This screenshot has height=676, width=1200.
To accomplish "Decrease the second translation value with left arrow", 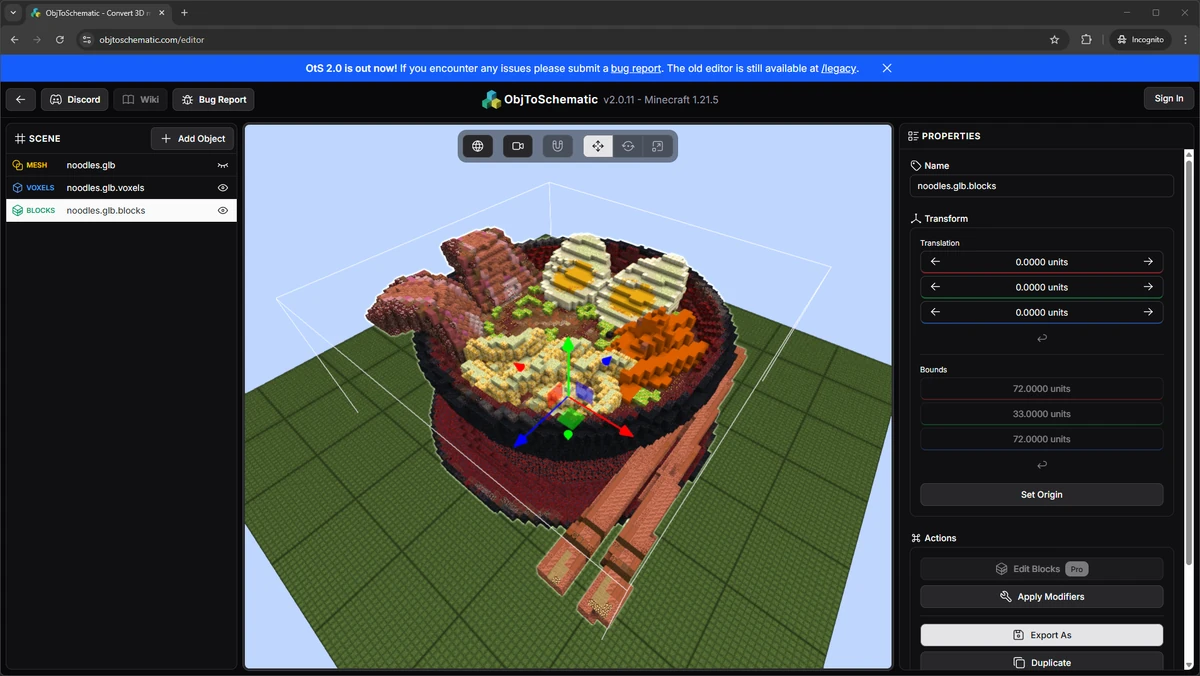I will pyautogui.click(x=935, y=287).
